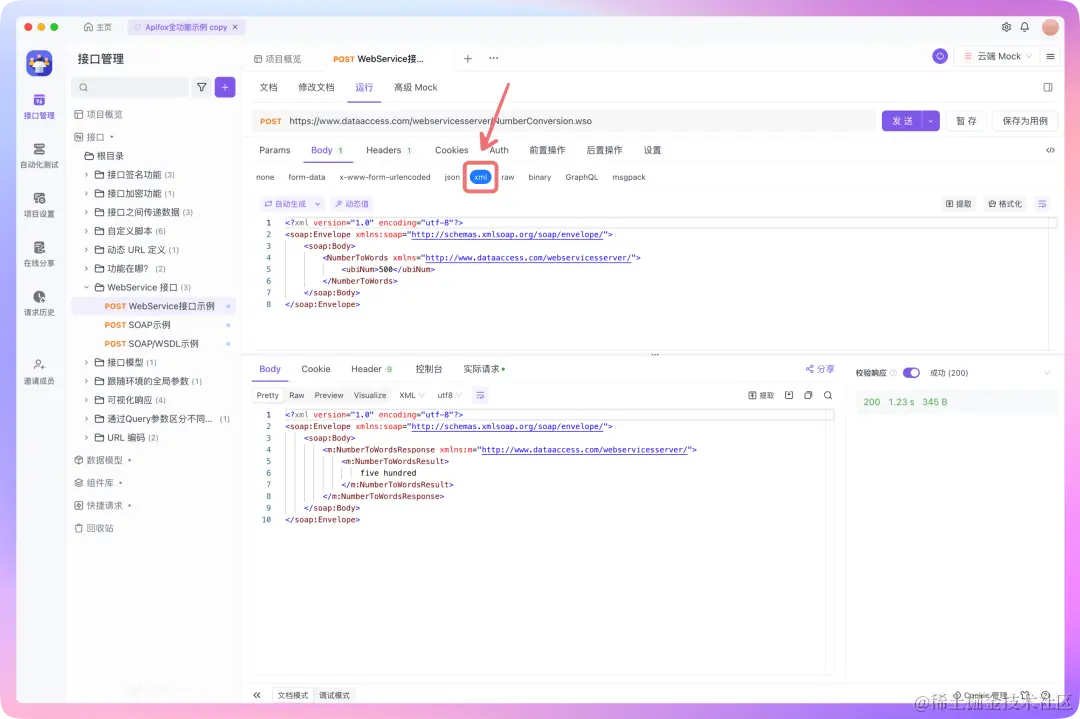
Task: Add a new tab with plus icon
Action: pyautogui.click(x=468, y=59)
